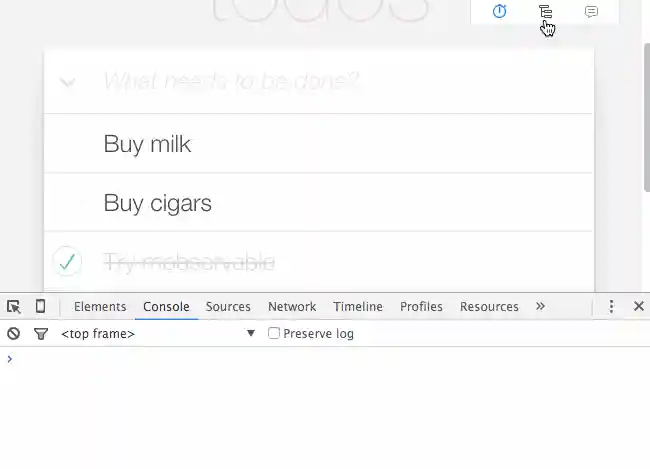Switch to the Network tab
The height and width of the screenshot is (469, 650).
pyautogui.click(x=292, y=306)
